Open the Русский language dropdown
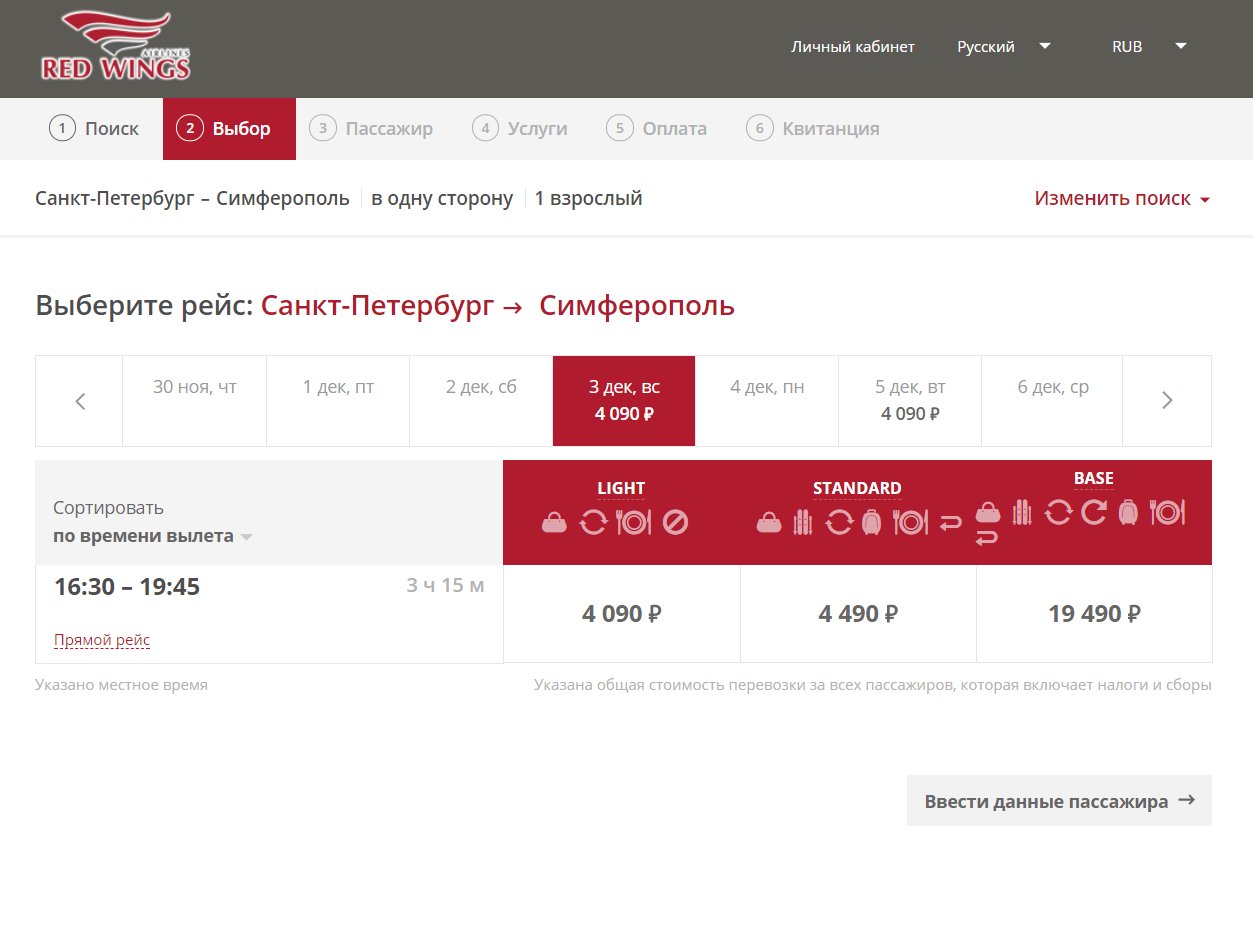 [x=1004, y=47]
